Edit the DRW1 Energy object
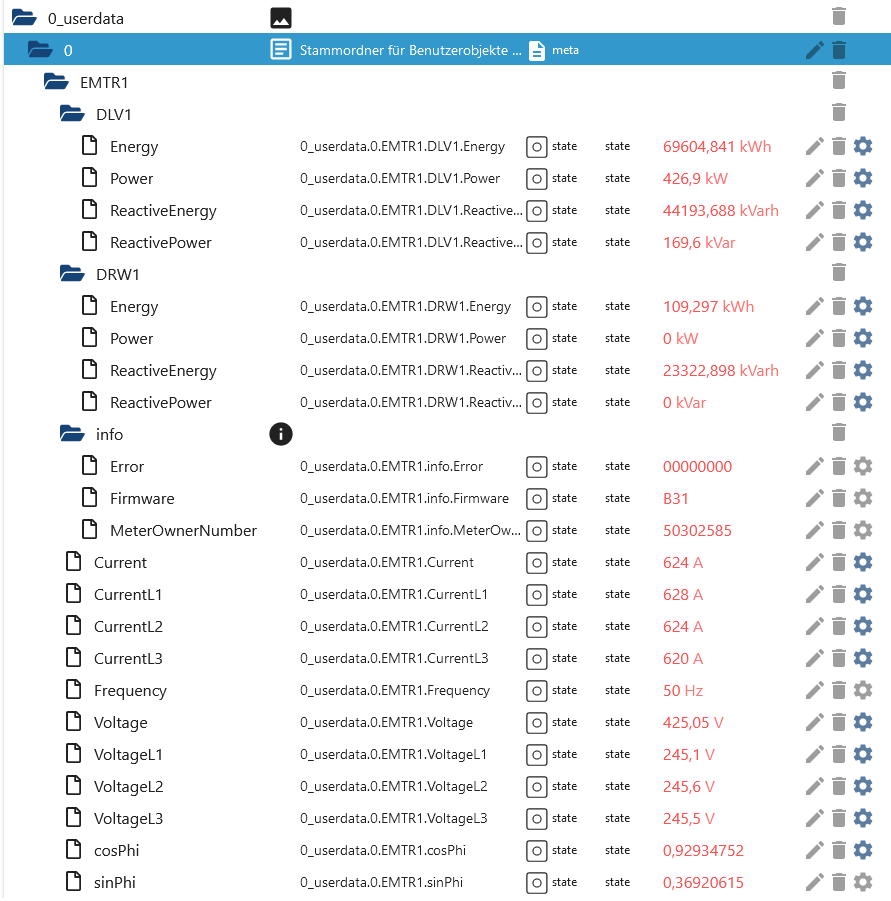The height and width of the screenshot is (901, 891). [815, 306]
